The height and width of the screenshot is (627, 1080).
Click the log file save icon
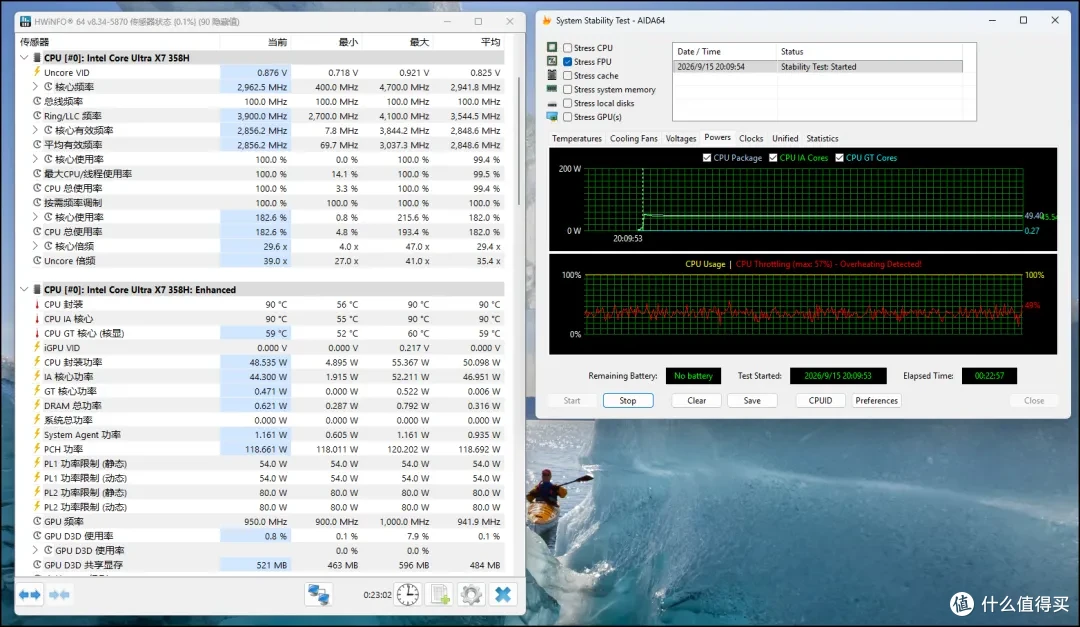(439, 594)
